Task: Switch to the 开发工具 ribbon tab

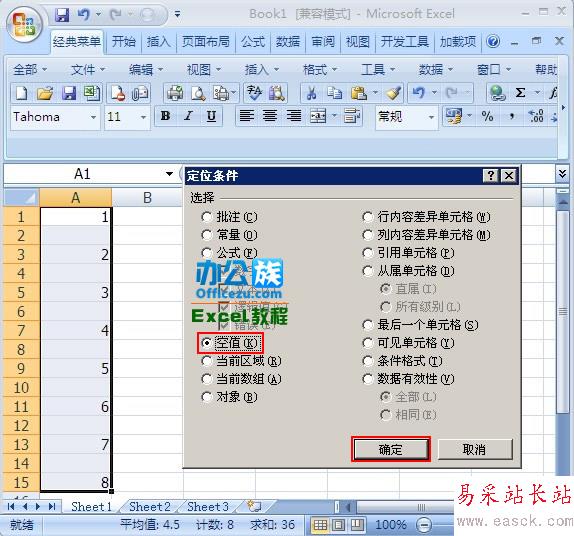Action: click(x=405, y=42)
